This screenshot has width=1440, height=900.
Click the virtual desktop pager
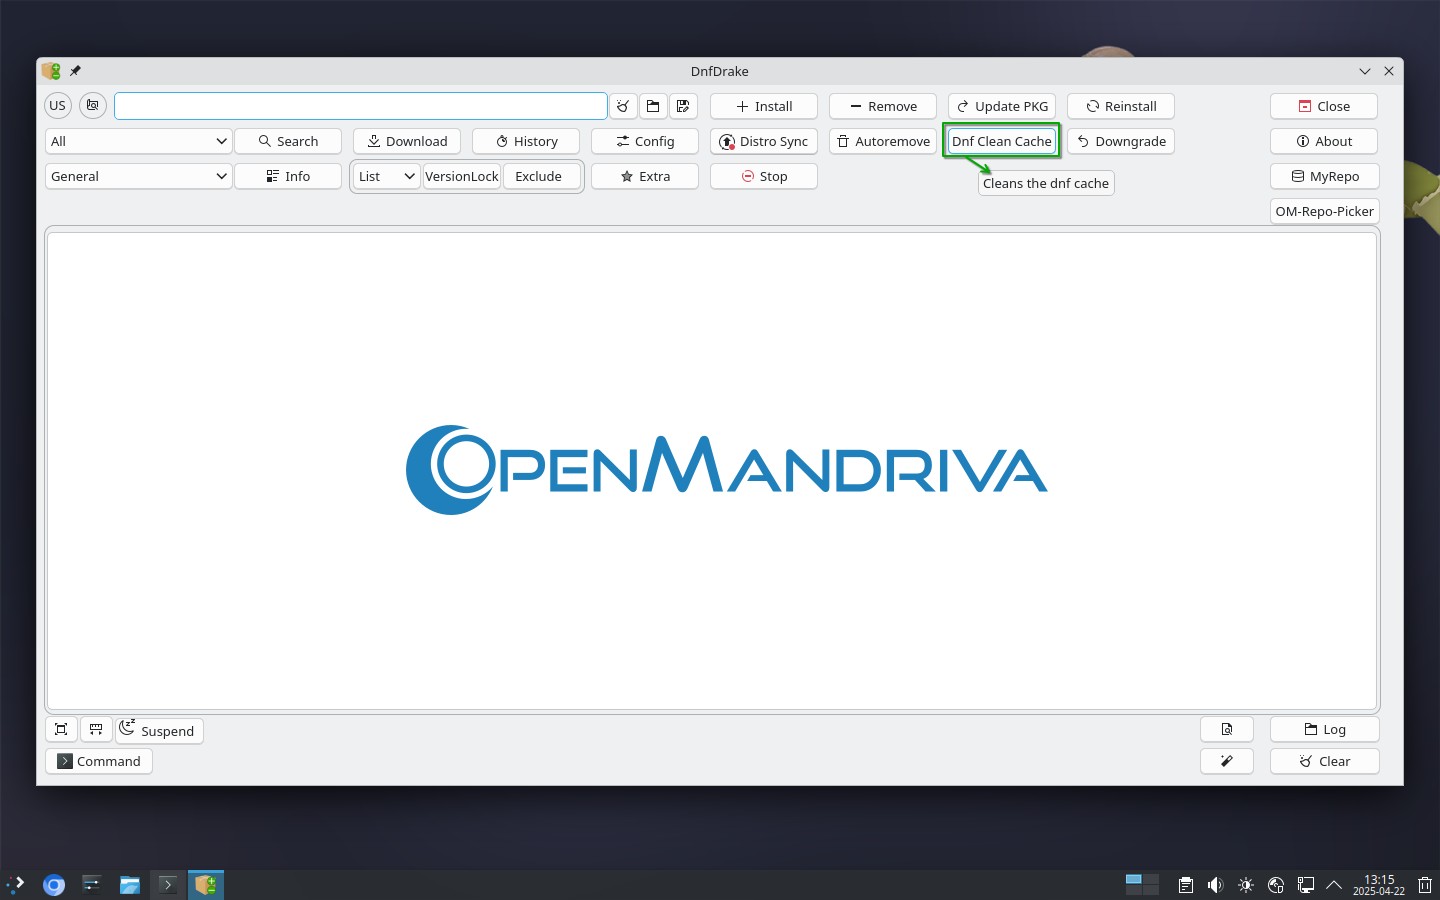point(1142,884)
